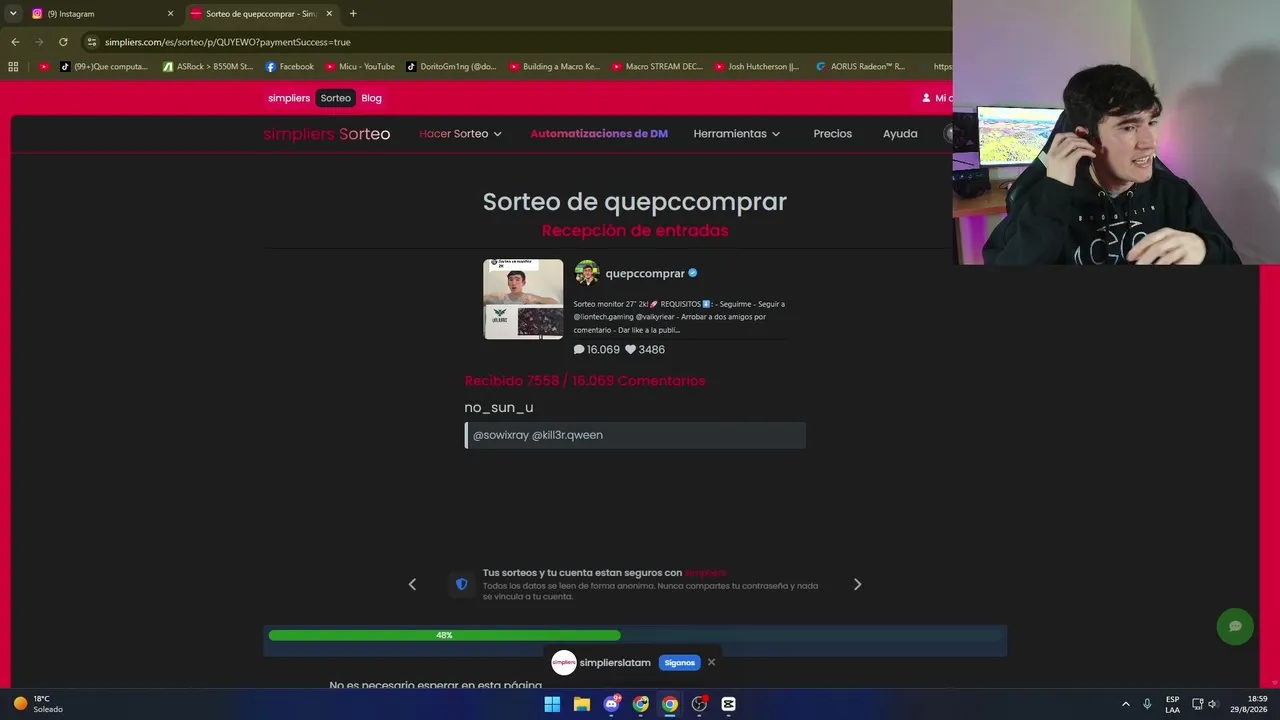The image size is (1280, 720).
Task: Open the Windows Start menu
Action: coord(552,704)
